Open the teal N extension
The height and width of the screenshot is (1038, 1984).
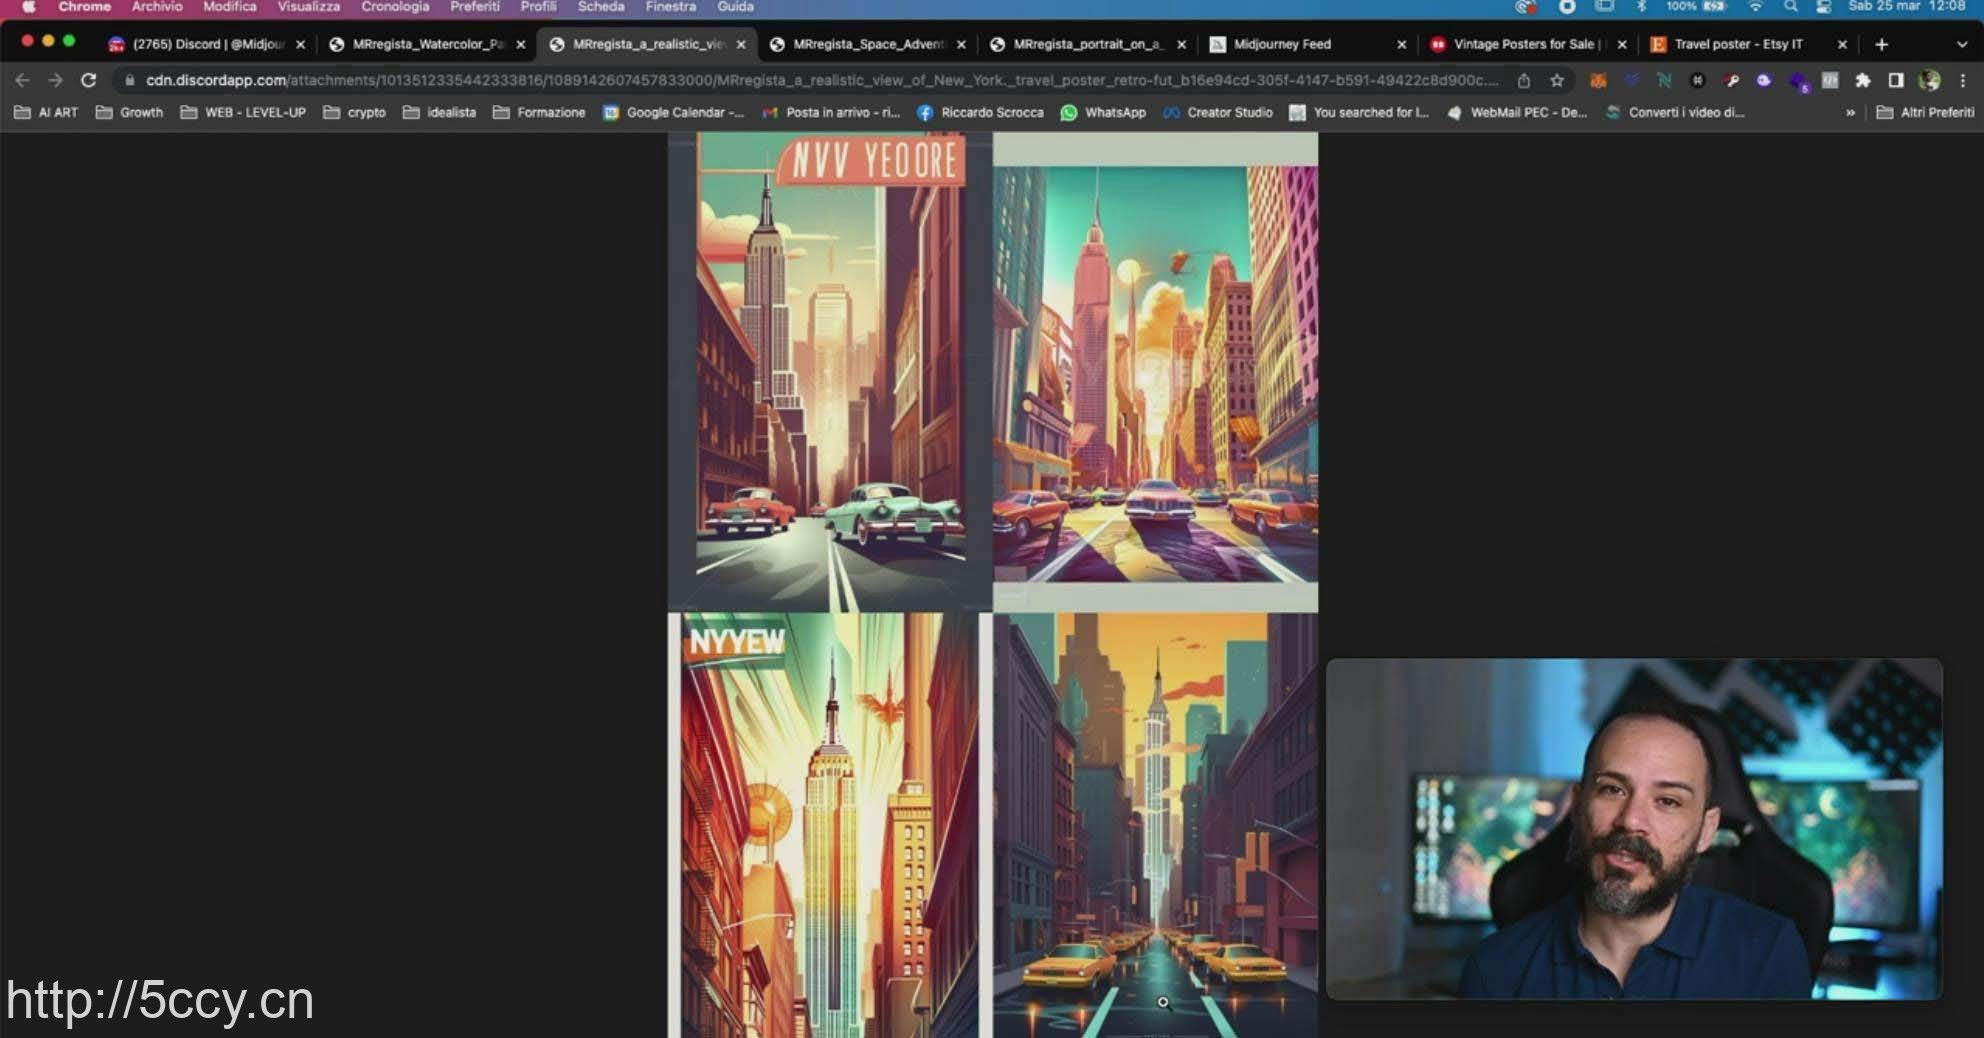(1664, 80)
